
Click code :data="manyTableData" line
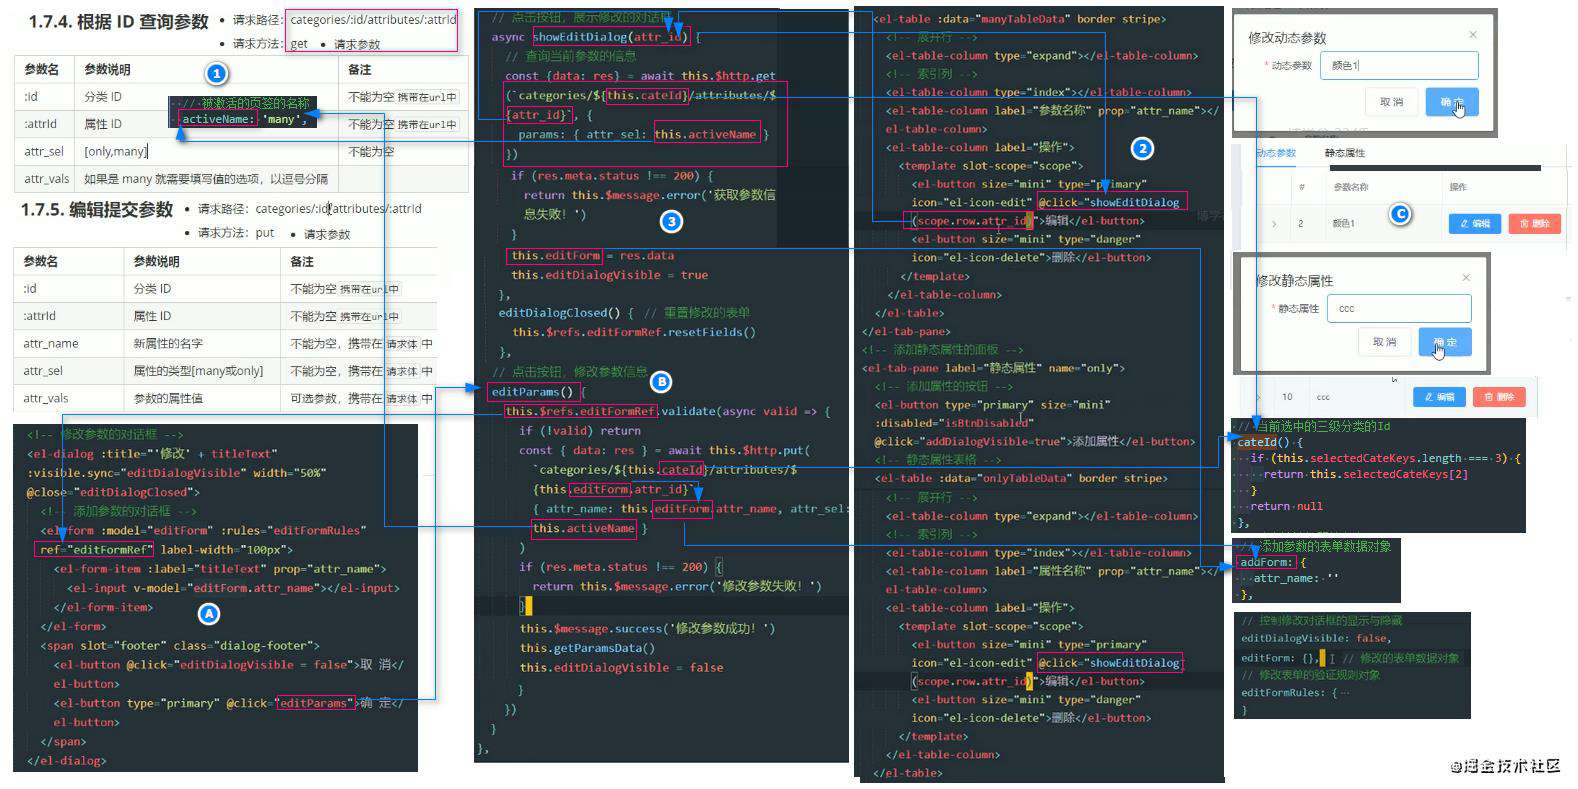pyautogui.click(x=1019, y=19)
